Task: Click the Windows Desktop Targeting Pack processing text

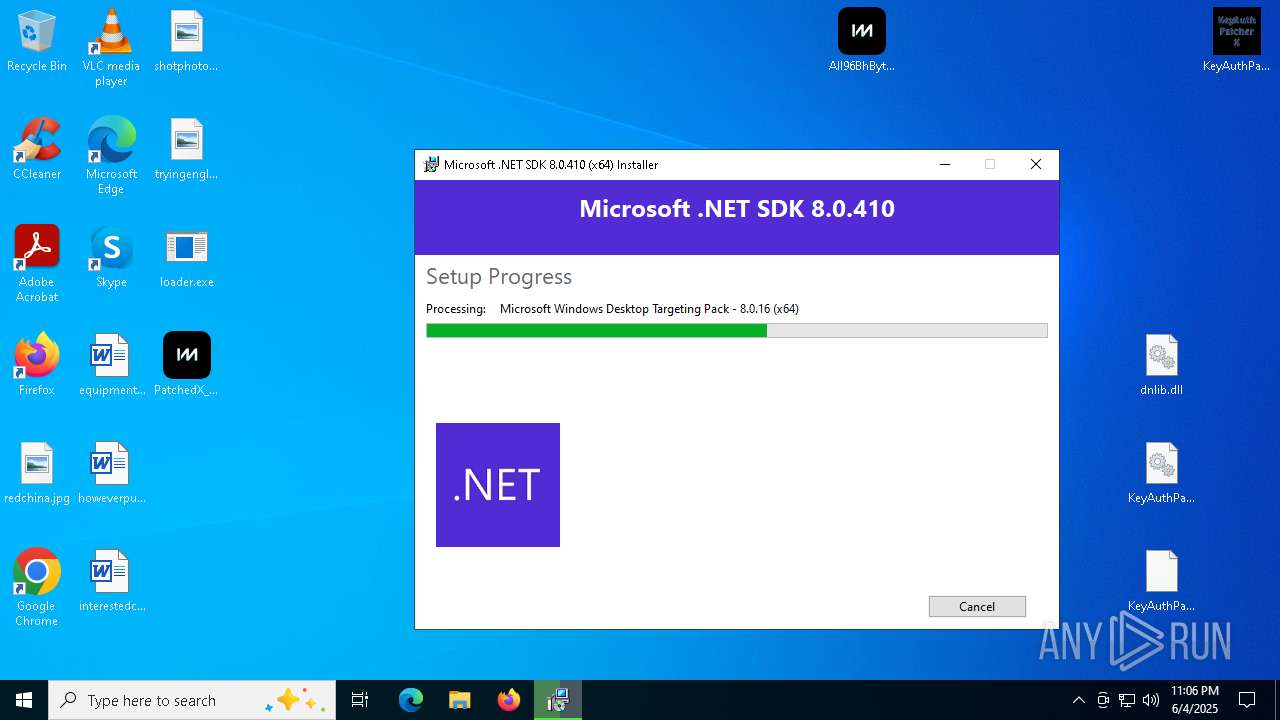Action: tap(649, 309)
